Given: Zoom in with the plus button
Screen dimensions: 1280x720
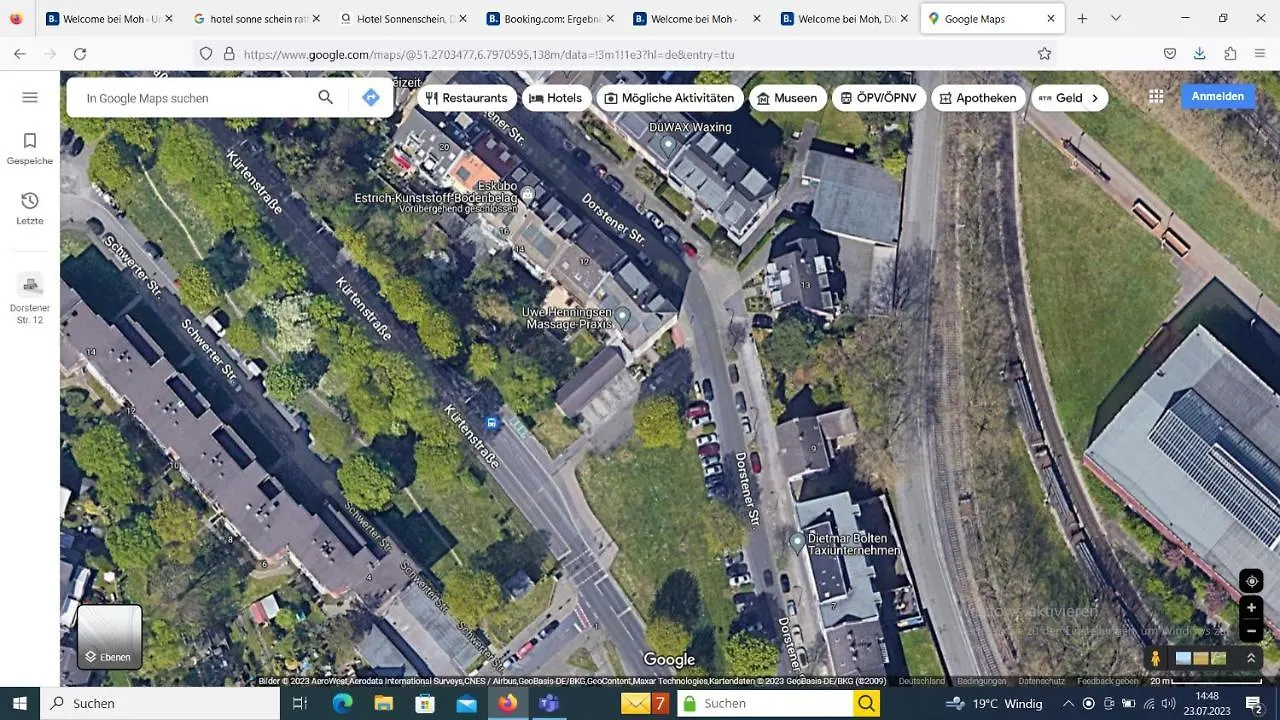Looking at the screenshot, I should tap(1251, 608).
